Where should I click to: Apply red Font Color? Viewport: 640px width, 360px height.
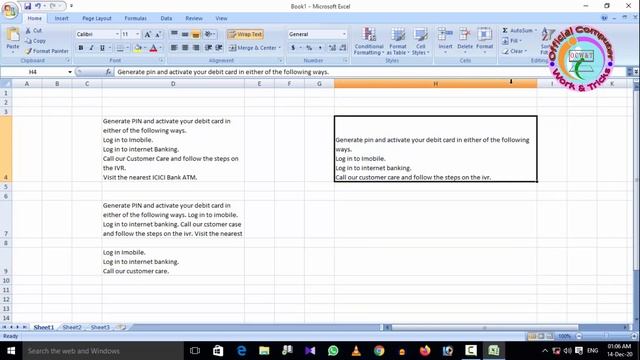tap(153, 48)
